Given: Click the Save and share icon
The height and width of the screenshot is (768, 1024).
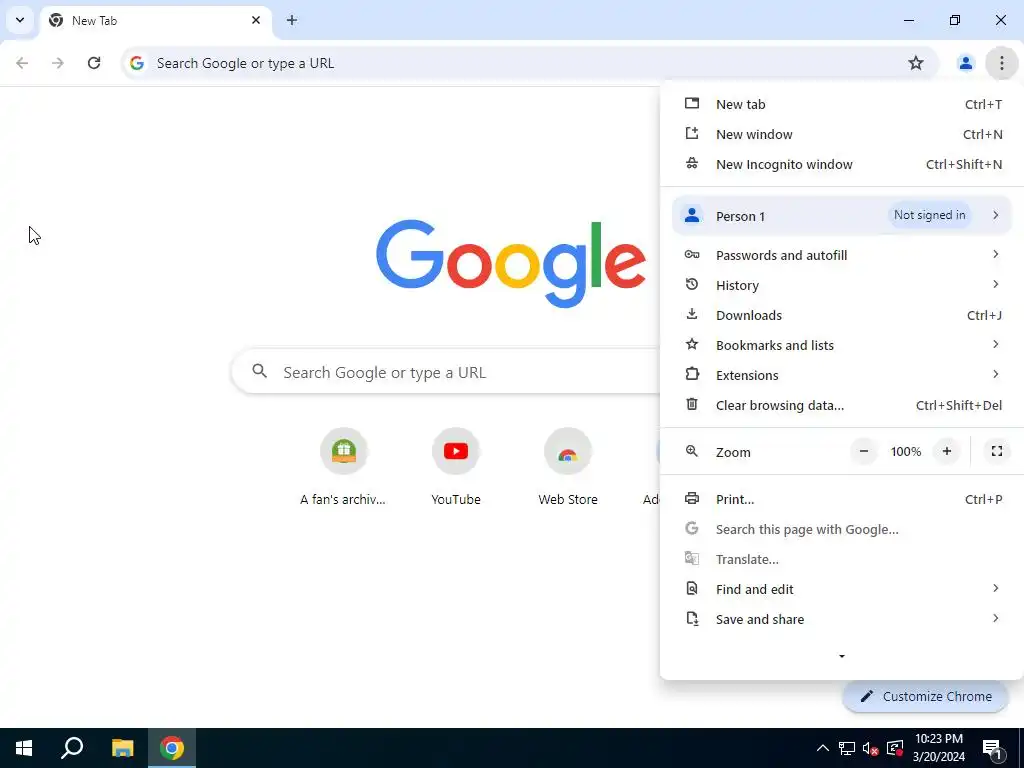Looking at the screenshot, I should 692,619.
